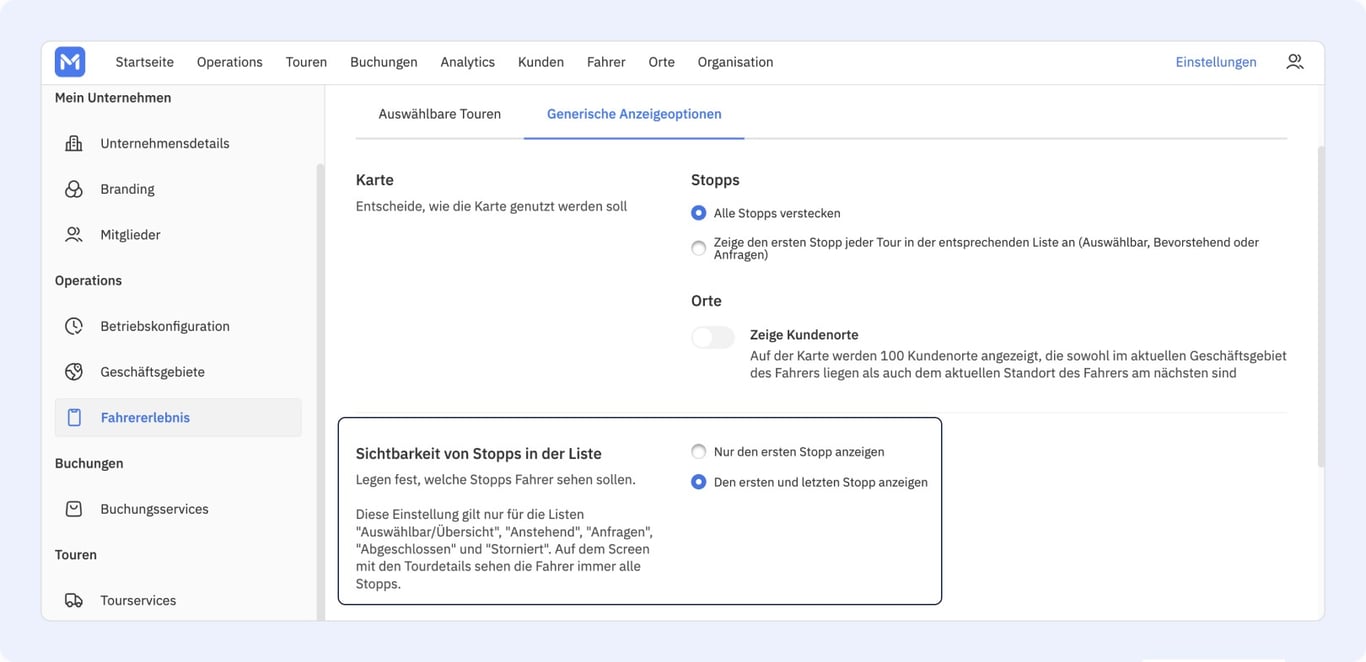Open Analytics in top navigation

tap(468, 62)
